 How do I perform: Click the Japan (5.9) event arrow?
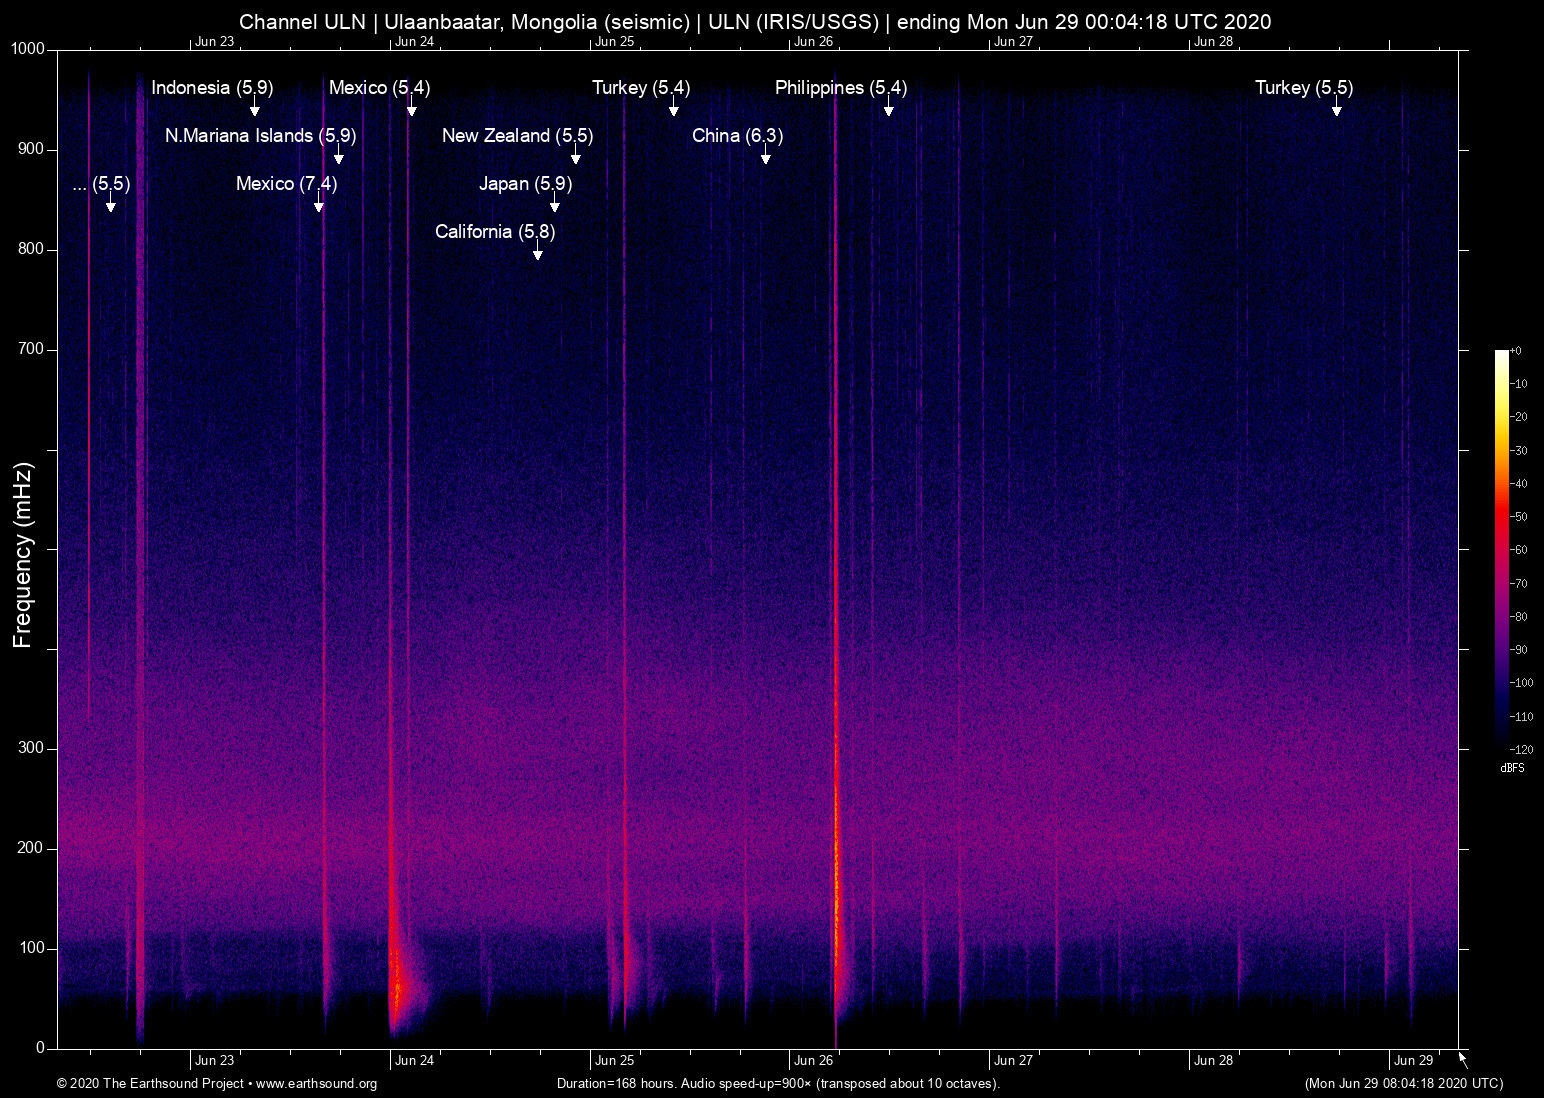pyautogui.click(x=556, y=205)
